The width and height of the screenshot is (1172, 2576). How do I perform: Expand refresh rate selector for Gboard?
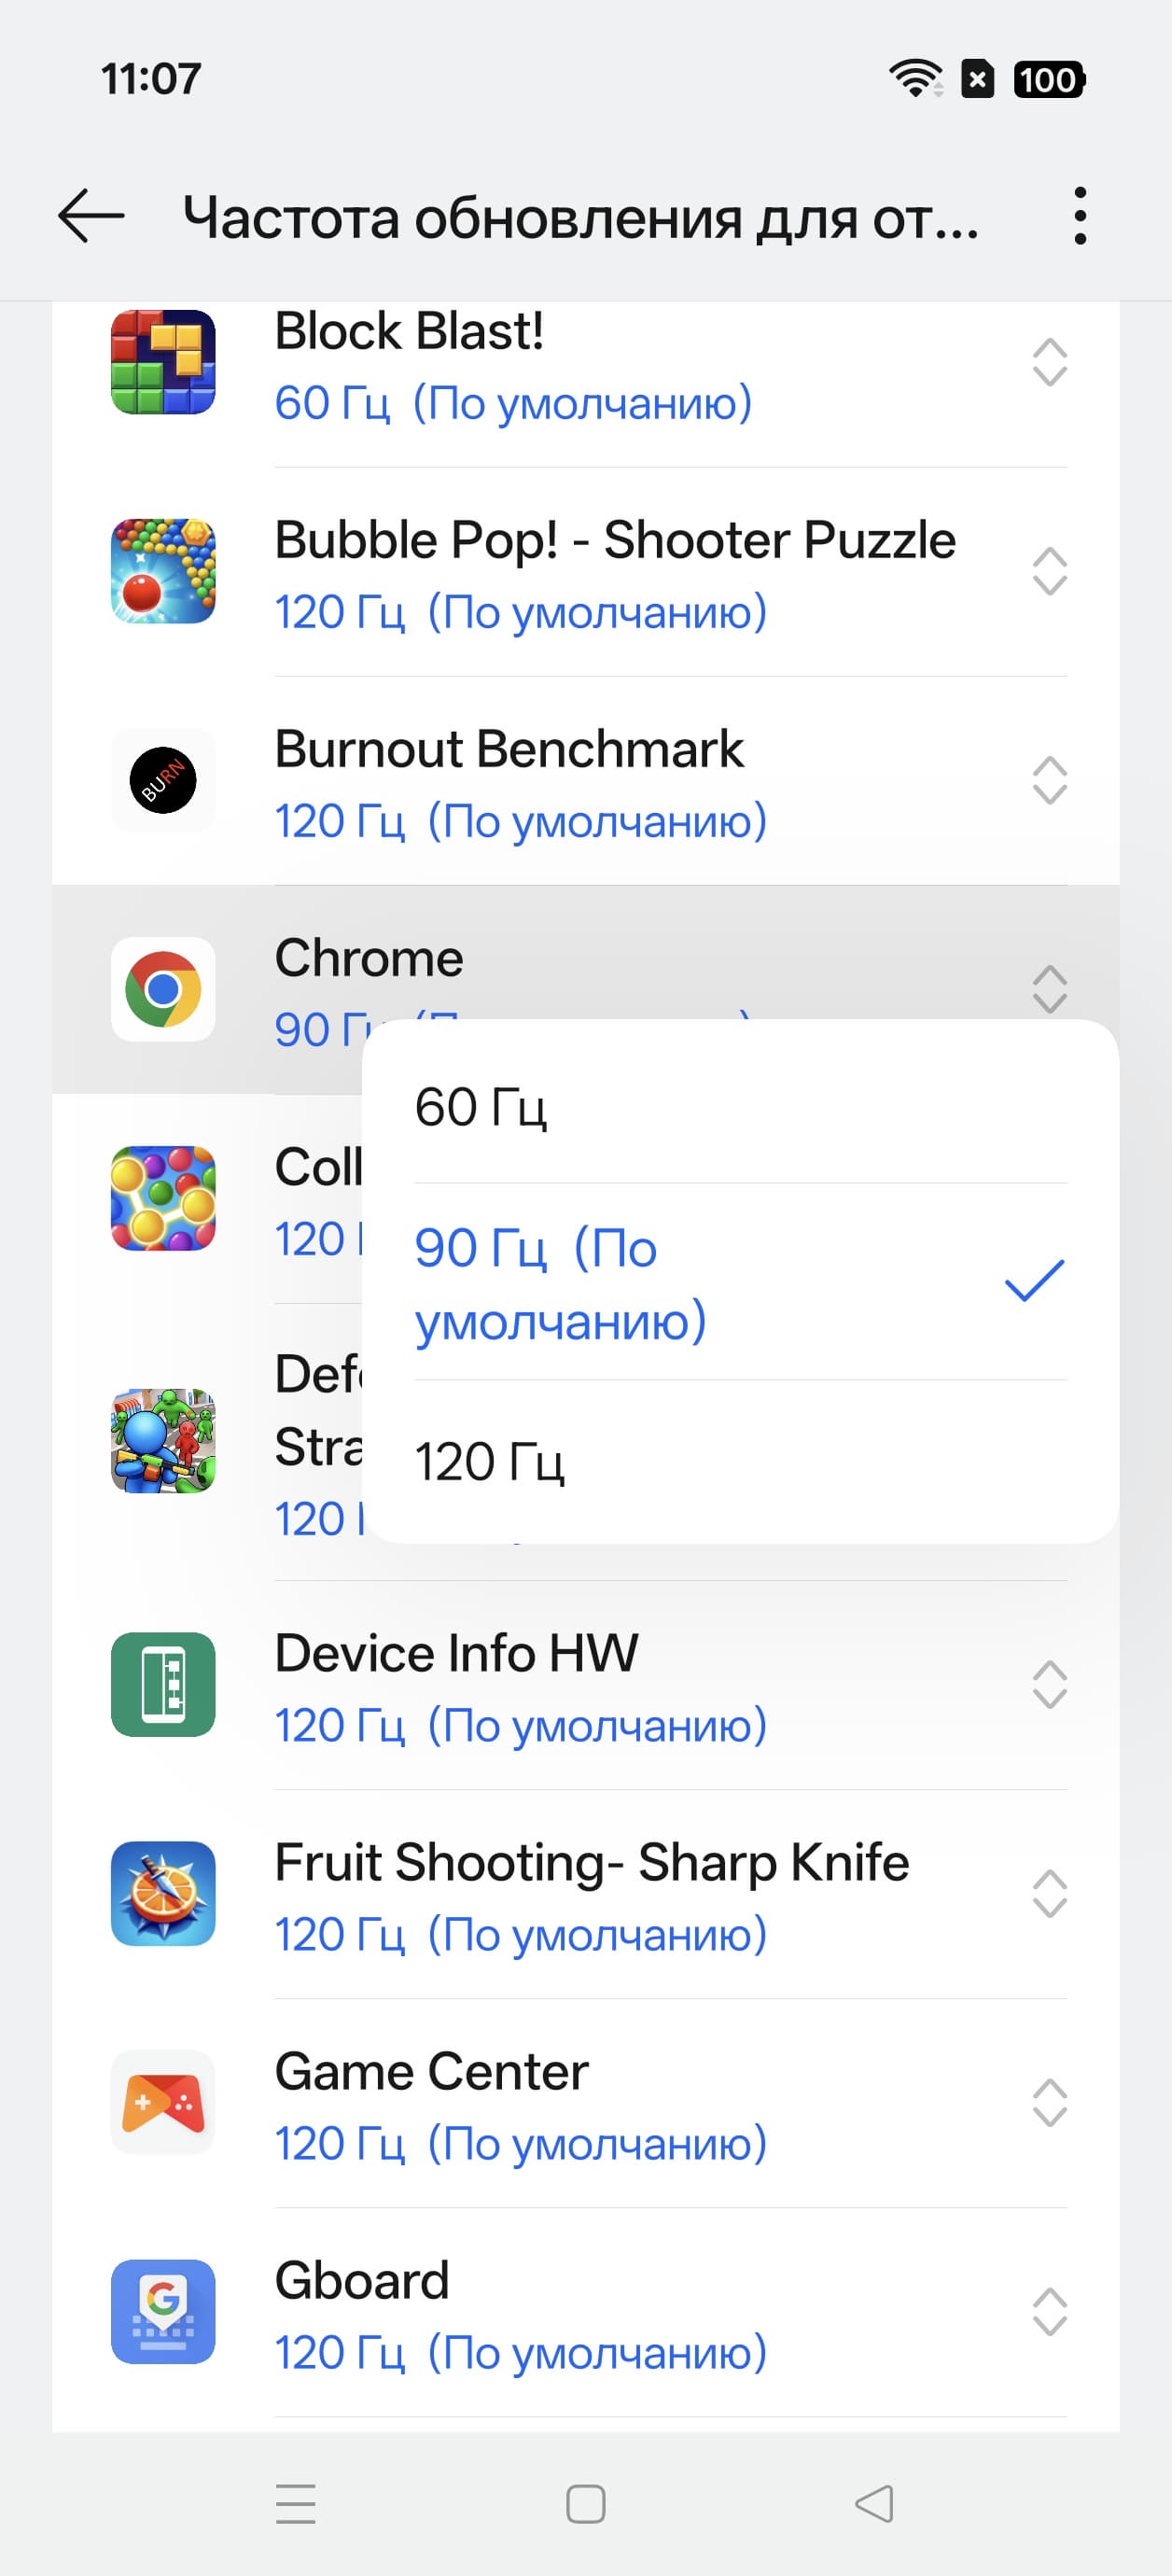coord(1049,2311)
